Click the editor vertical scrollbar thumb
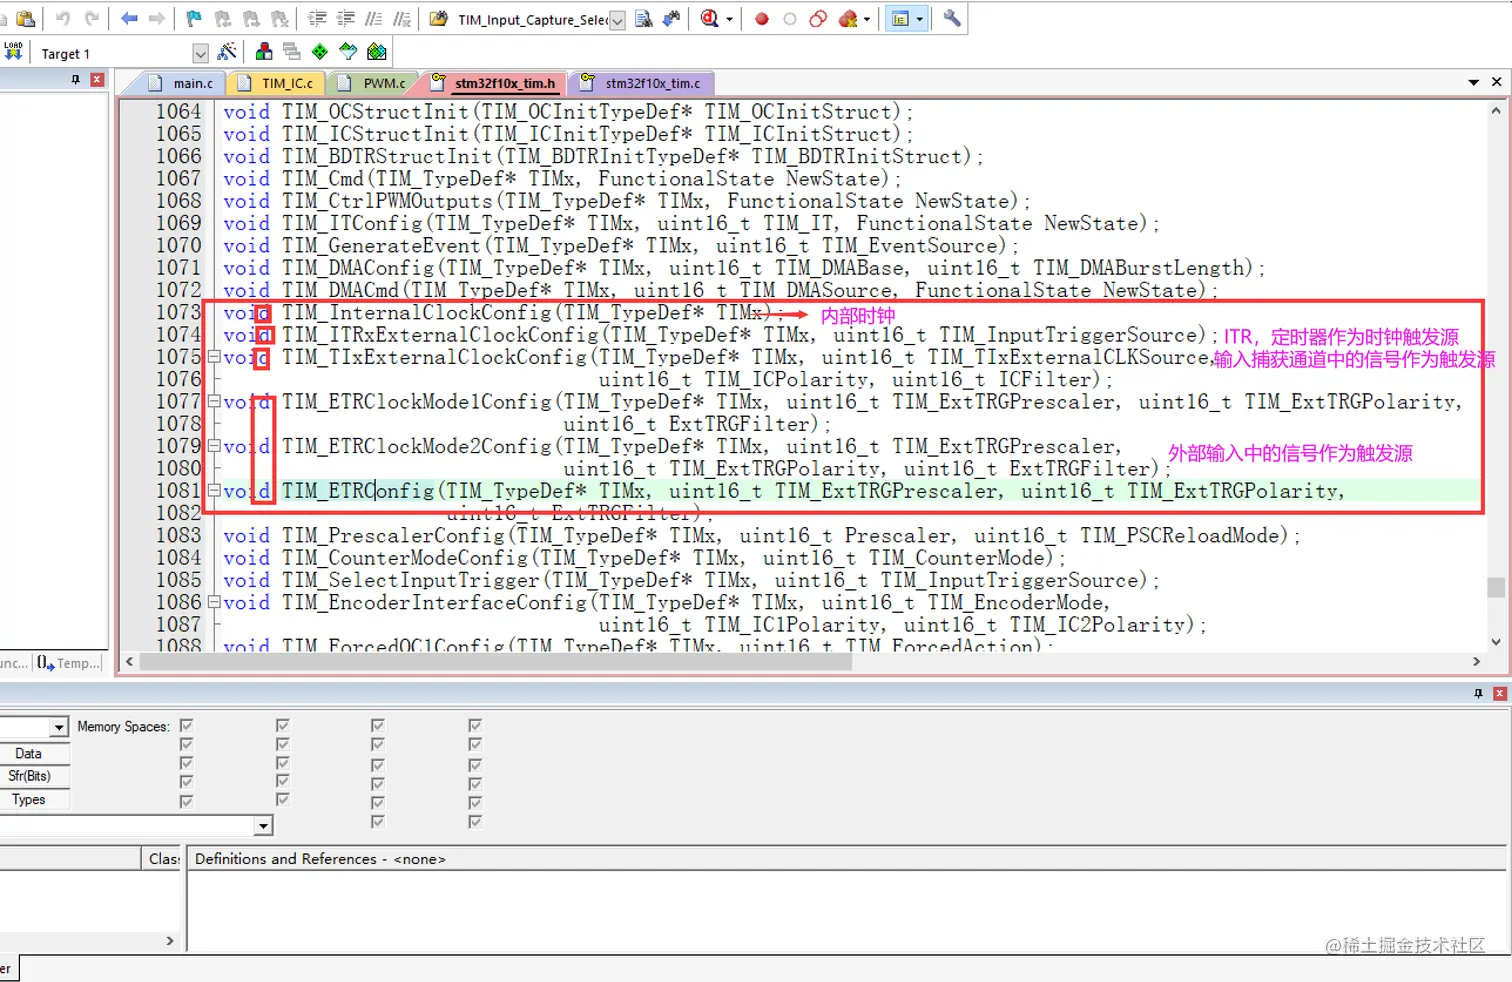 (1496, 587)
